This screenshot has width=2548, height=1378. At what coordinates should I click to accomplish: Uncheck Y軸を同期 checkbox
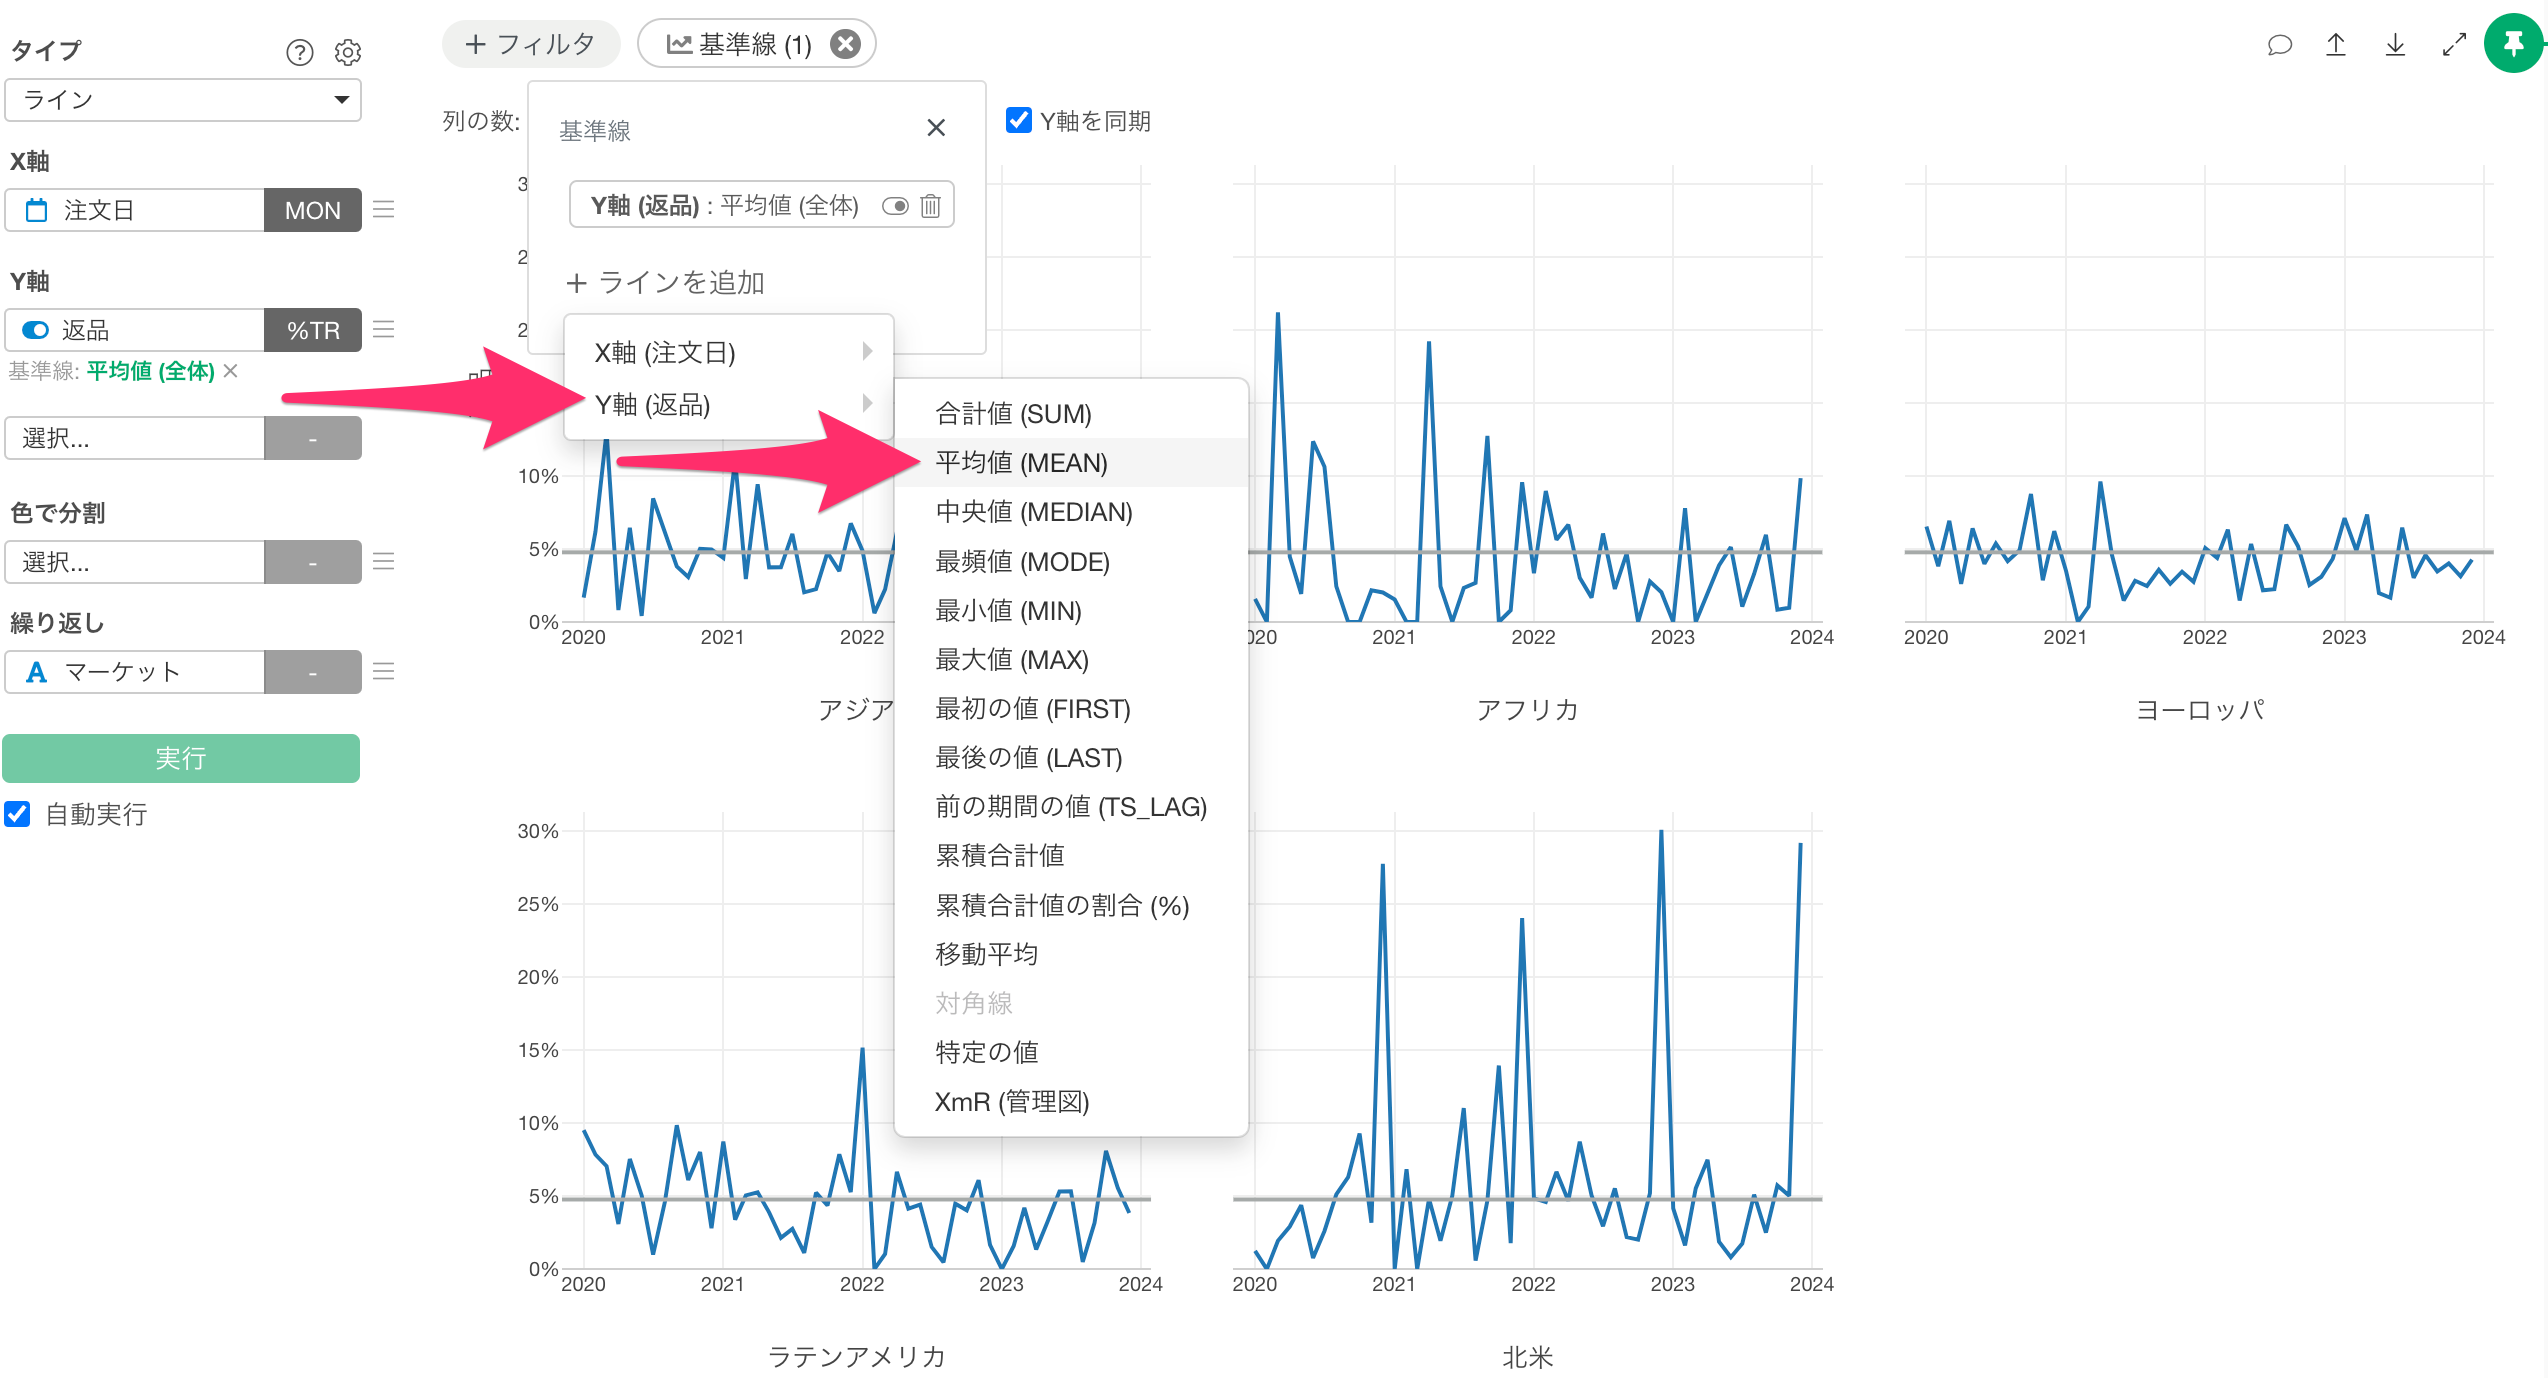coord(1018,121)
